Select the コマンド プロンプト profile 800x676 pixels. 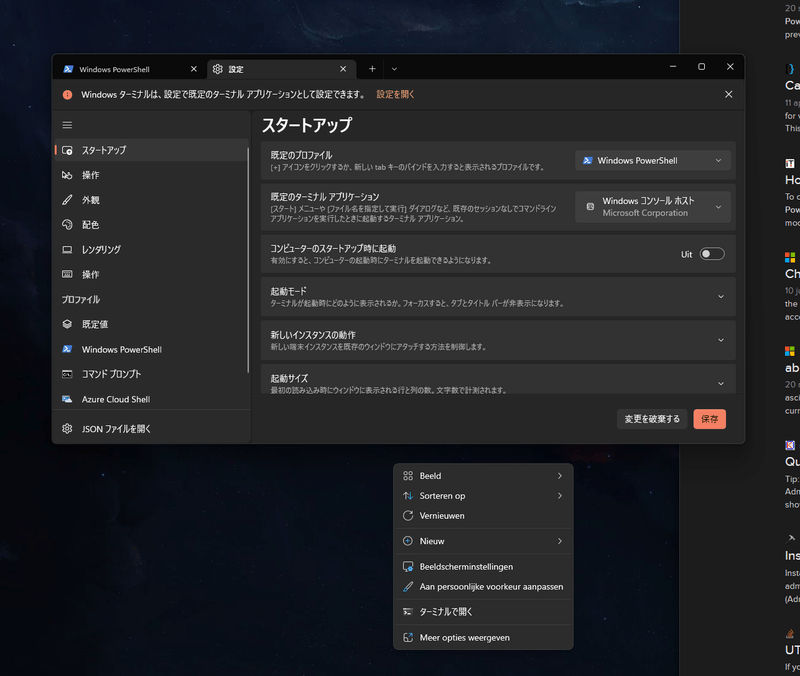[x=152, y=374]
